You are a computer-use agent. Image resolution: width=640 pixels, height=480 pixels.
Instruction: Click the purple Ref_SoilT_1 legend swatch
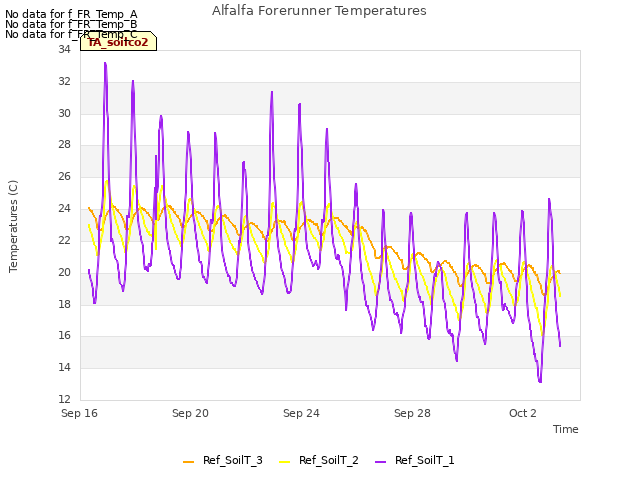tap(380, 462)
